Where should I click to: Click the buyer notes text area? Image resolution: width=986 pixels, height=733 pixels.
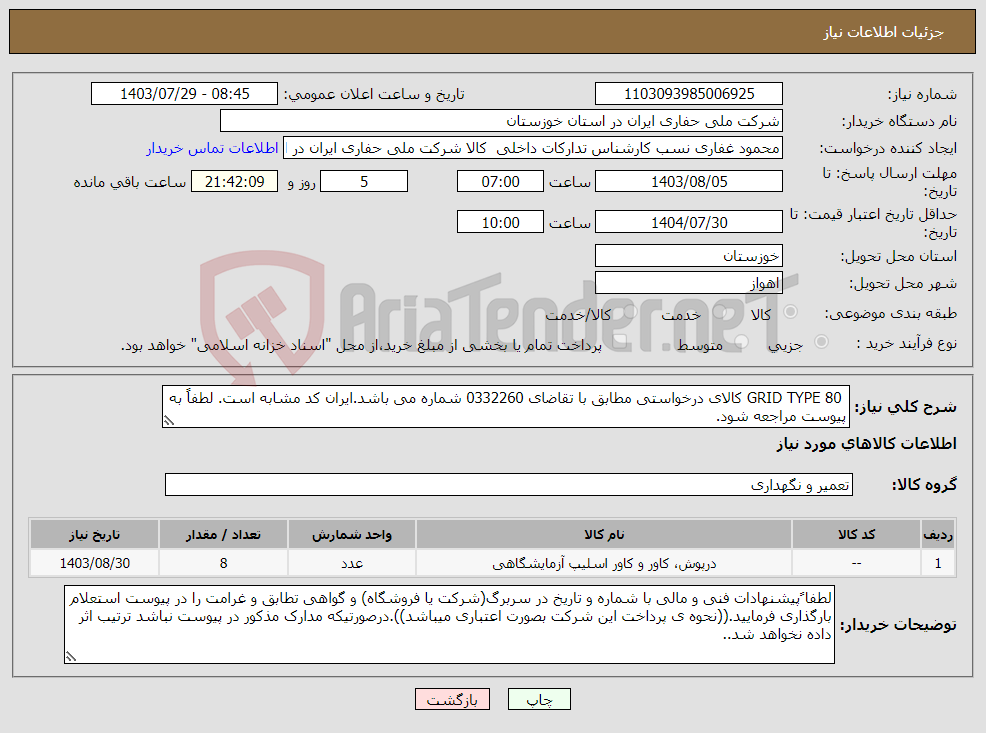449,625
